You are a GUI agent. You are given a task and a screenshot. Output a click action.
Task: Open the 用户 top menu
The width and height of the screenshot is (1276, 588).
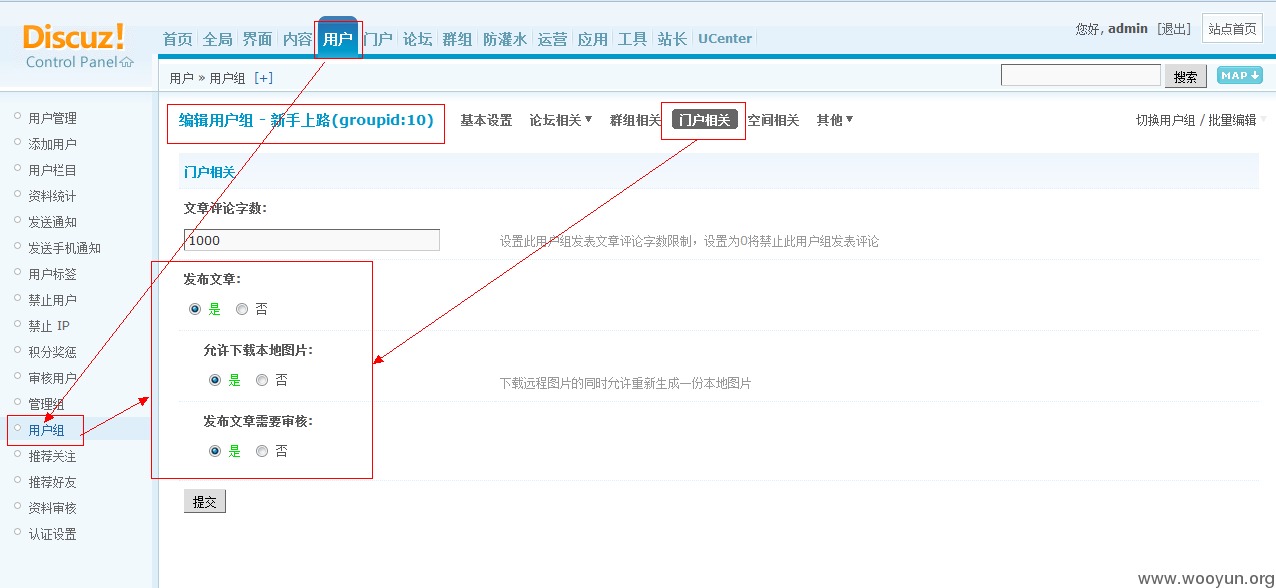click(x=338, y=39)
